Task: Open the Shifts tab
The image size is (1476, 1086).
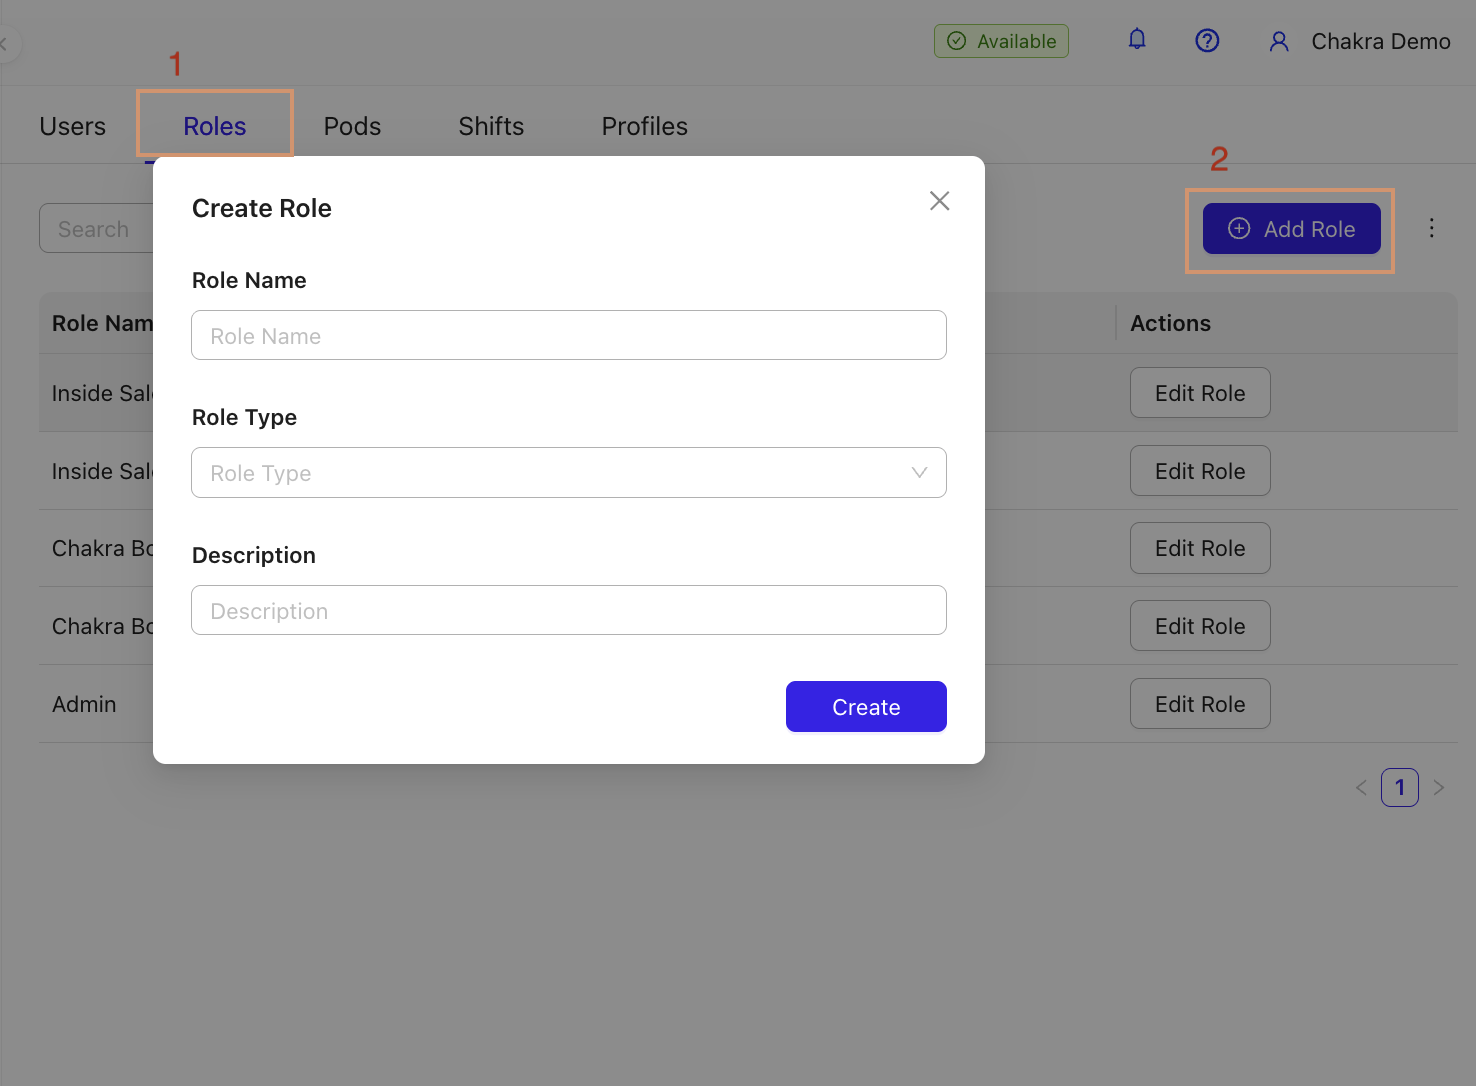Action: click(x=491, y=126)
